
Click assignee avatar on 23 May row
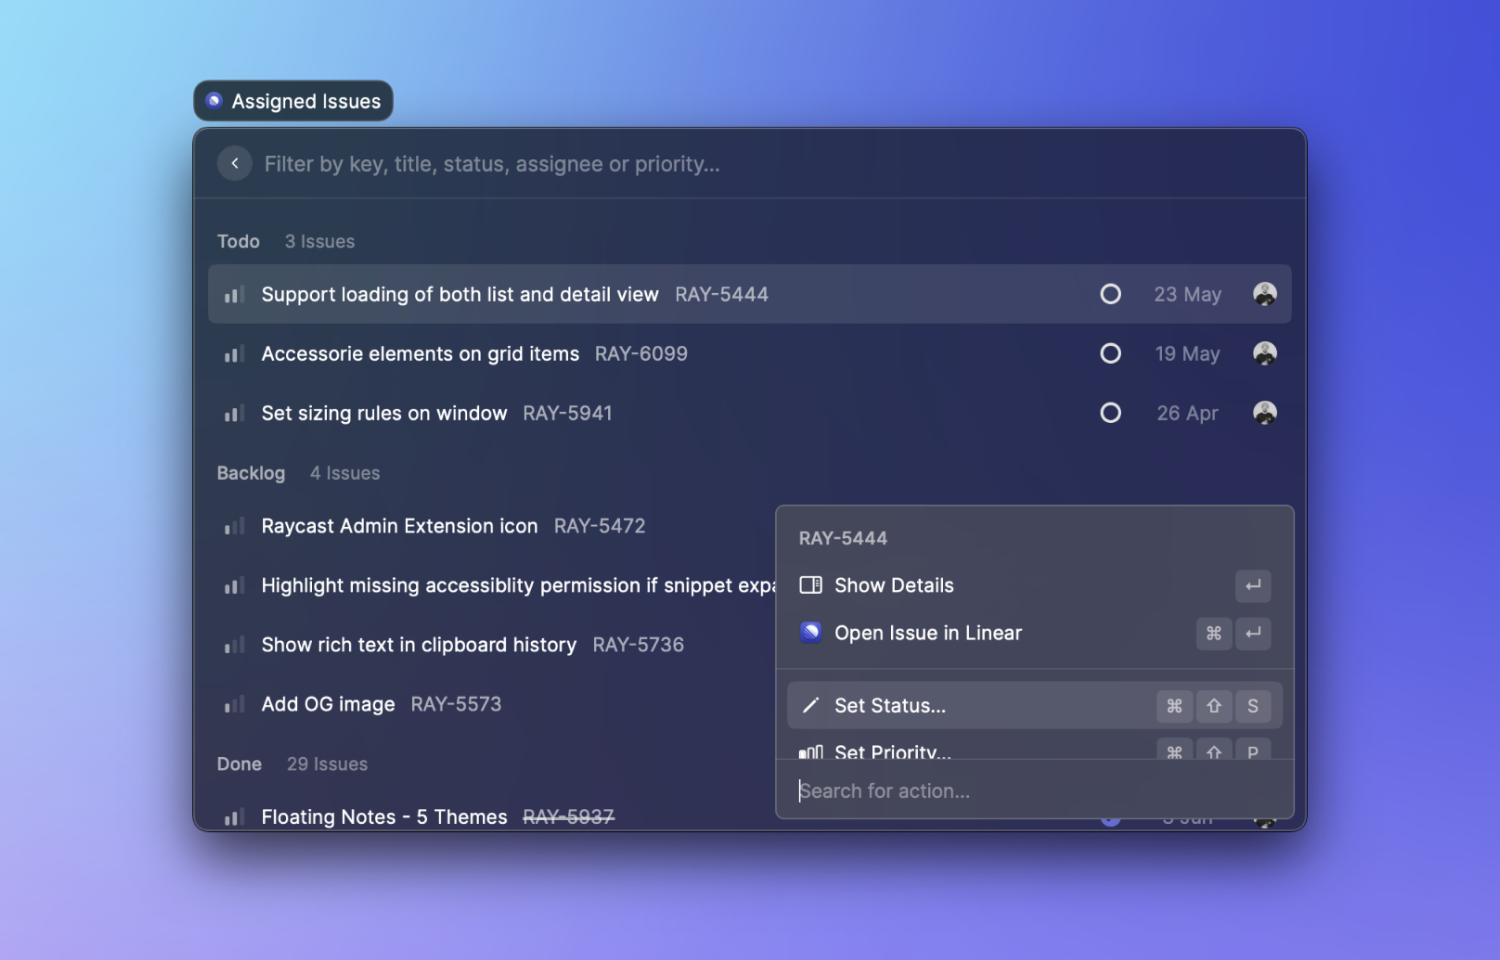point(1265,294)
